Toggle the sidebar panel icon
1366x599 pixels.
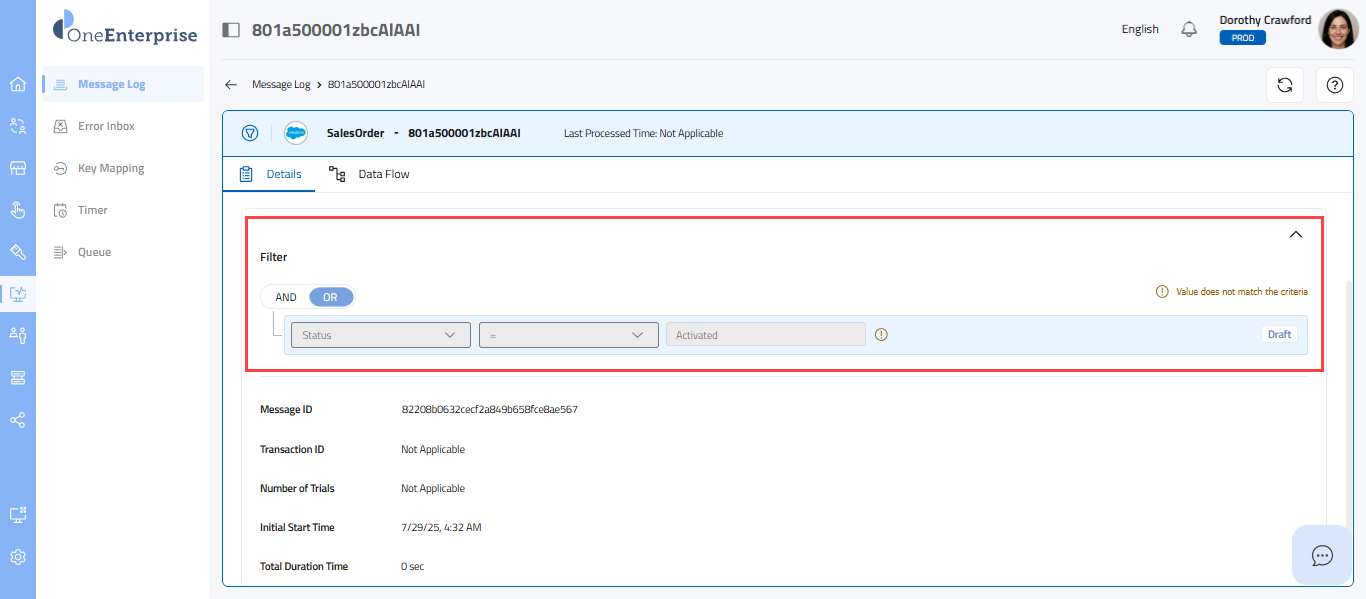[x=231, y=30]
